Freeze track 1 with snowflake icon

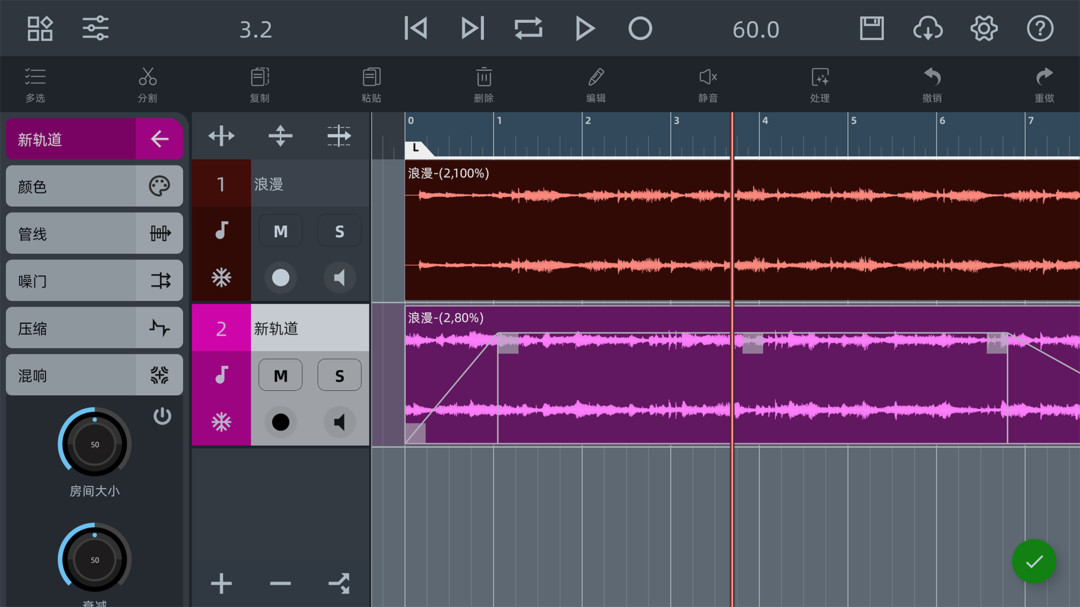click(221, 278)
